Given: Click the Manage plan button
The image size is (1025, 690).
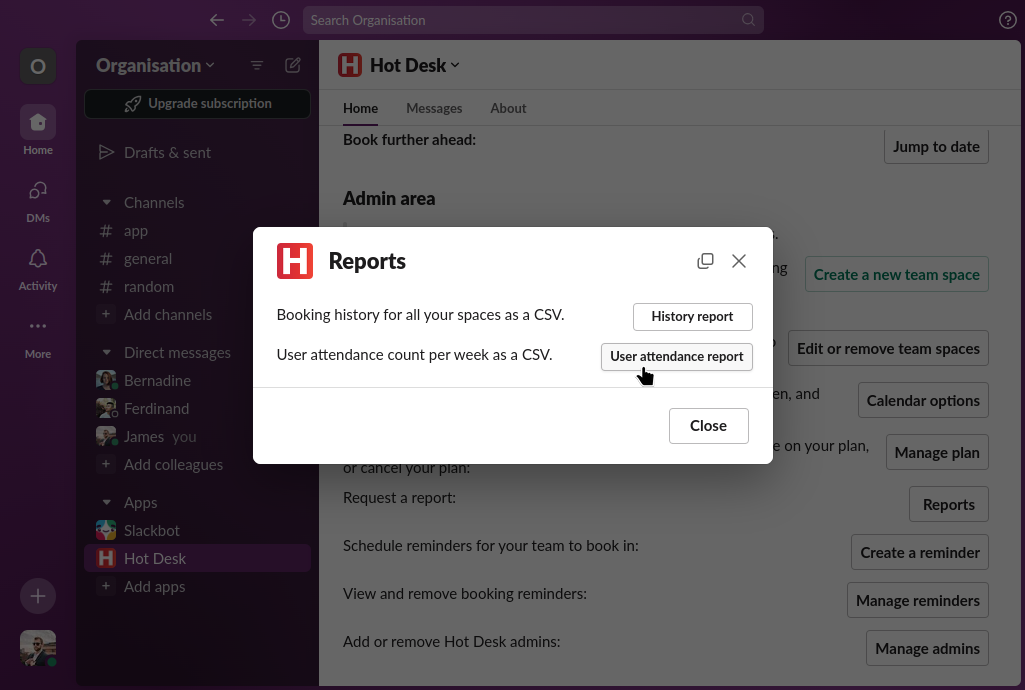Looking at the screenshot, I should click(x=937, y=452).
